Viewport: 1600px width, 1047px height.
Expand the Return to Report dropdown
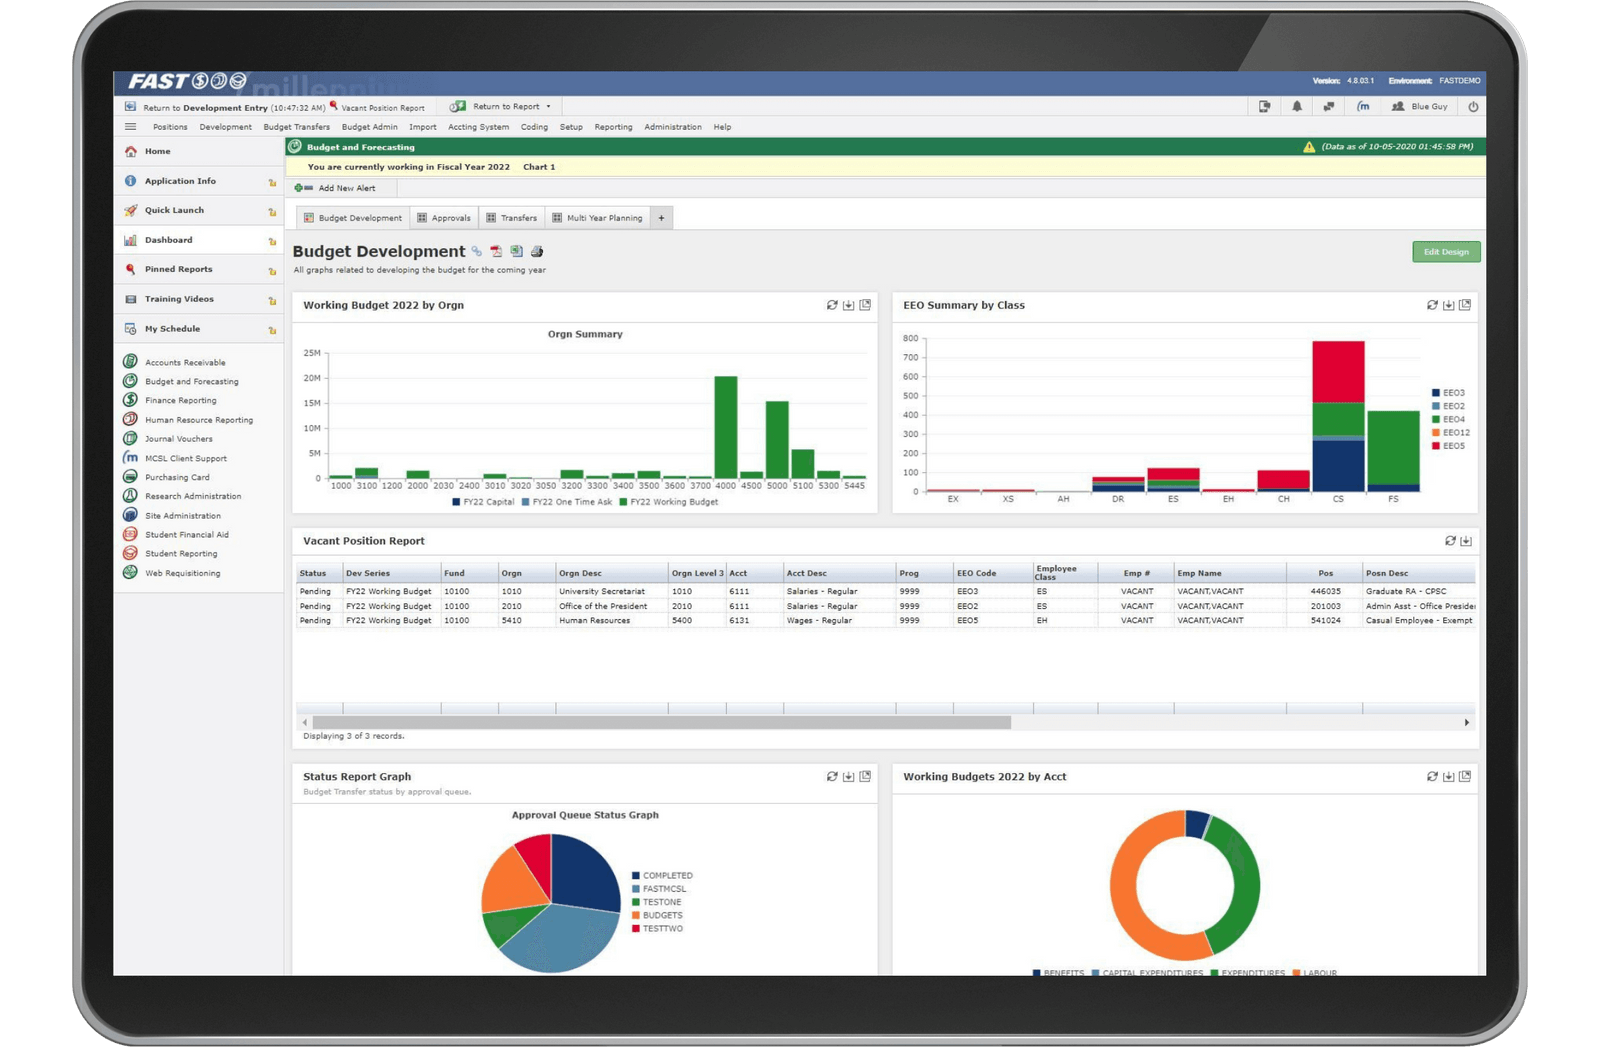546,106
